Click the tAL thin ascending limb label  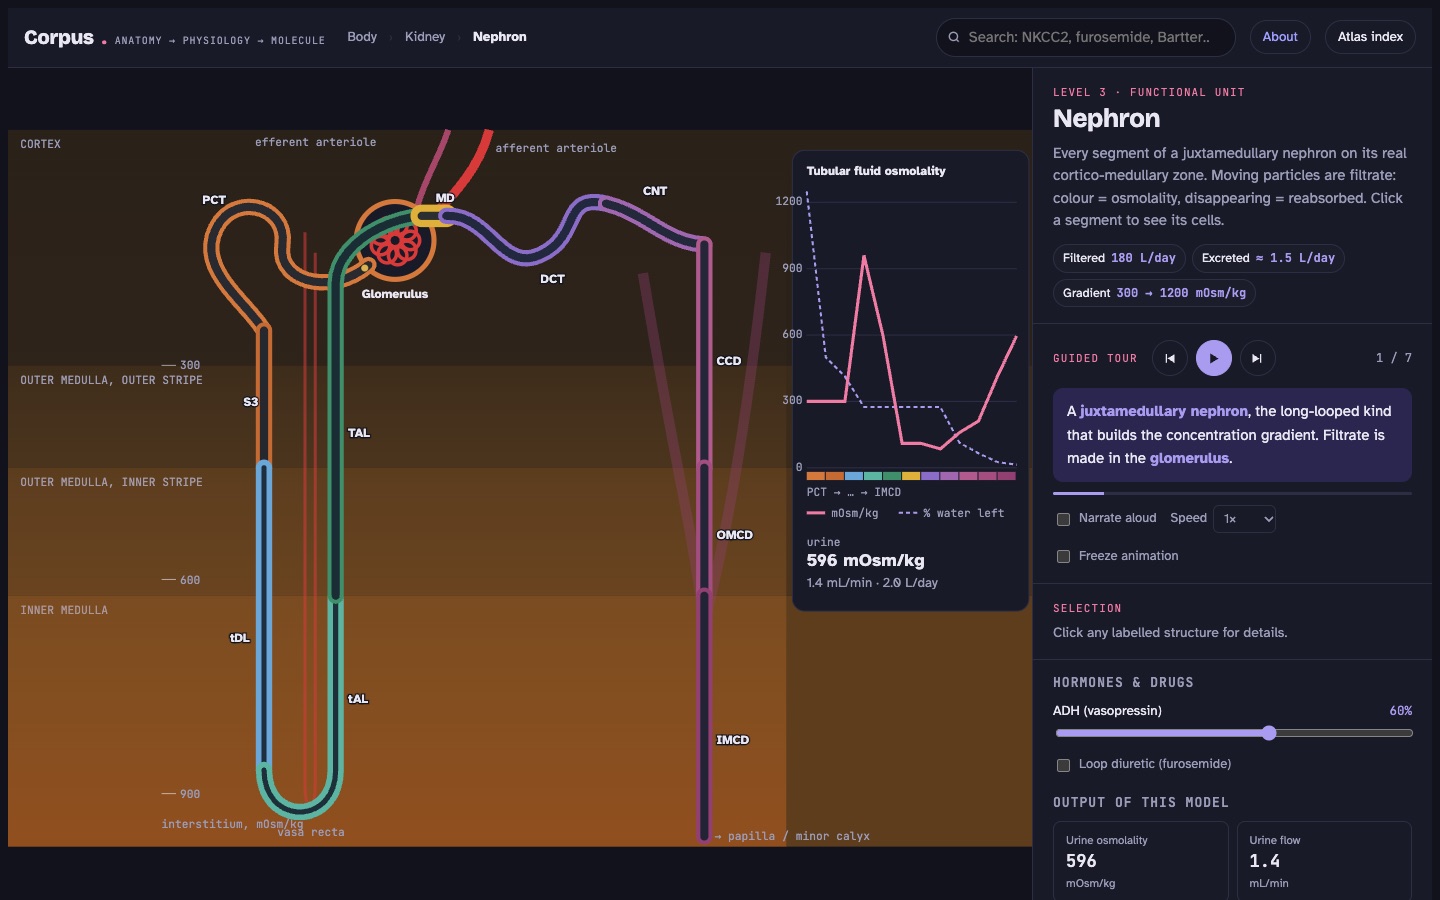click(x=358, y=699)
